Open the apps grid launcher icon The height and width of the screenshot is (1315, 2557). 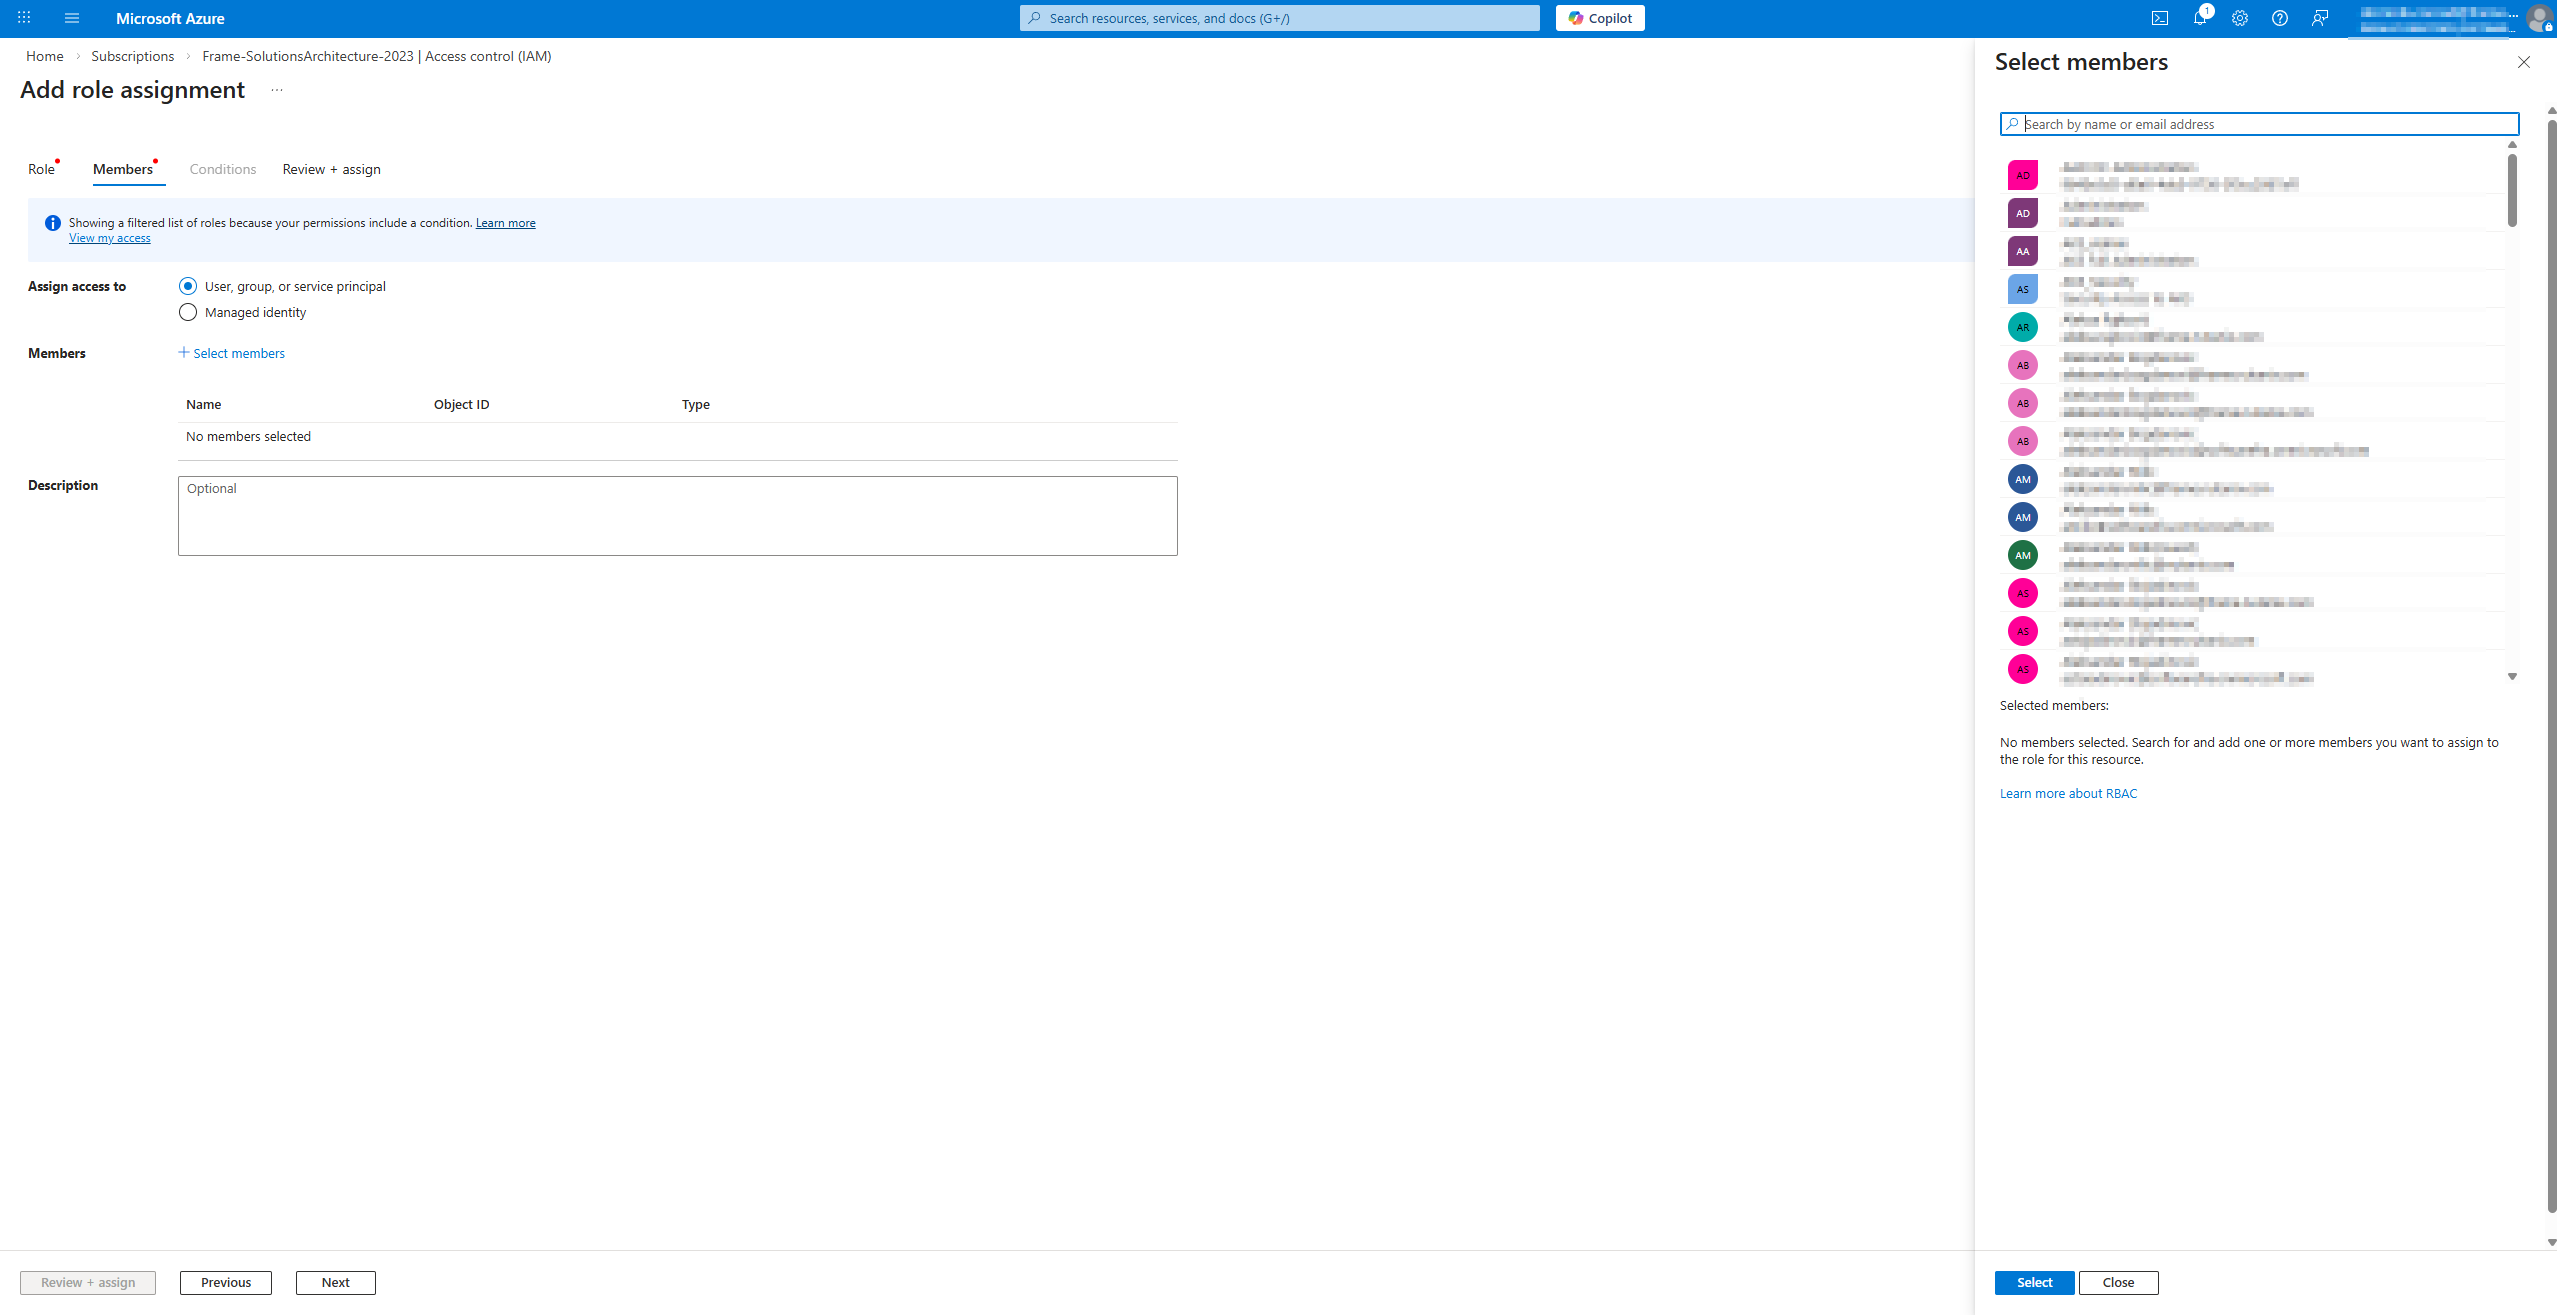(x=24, y=18)
